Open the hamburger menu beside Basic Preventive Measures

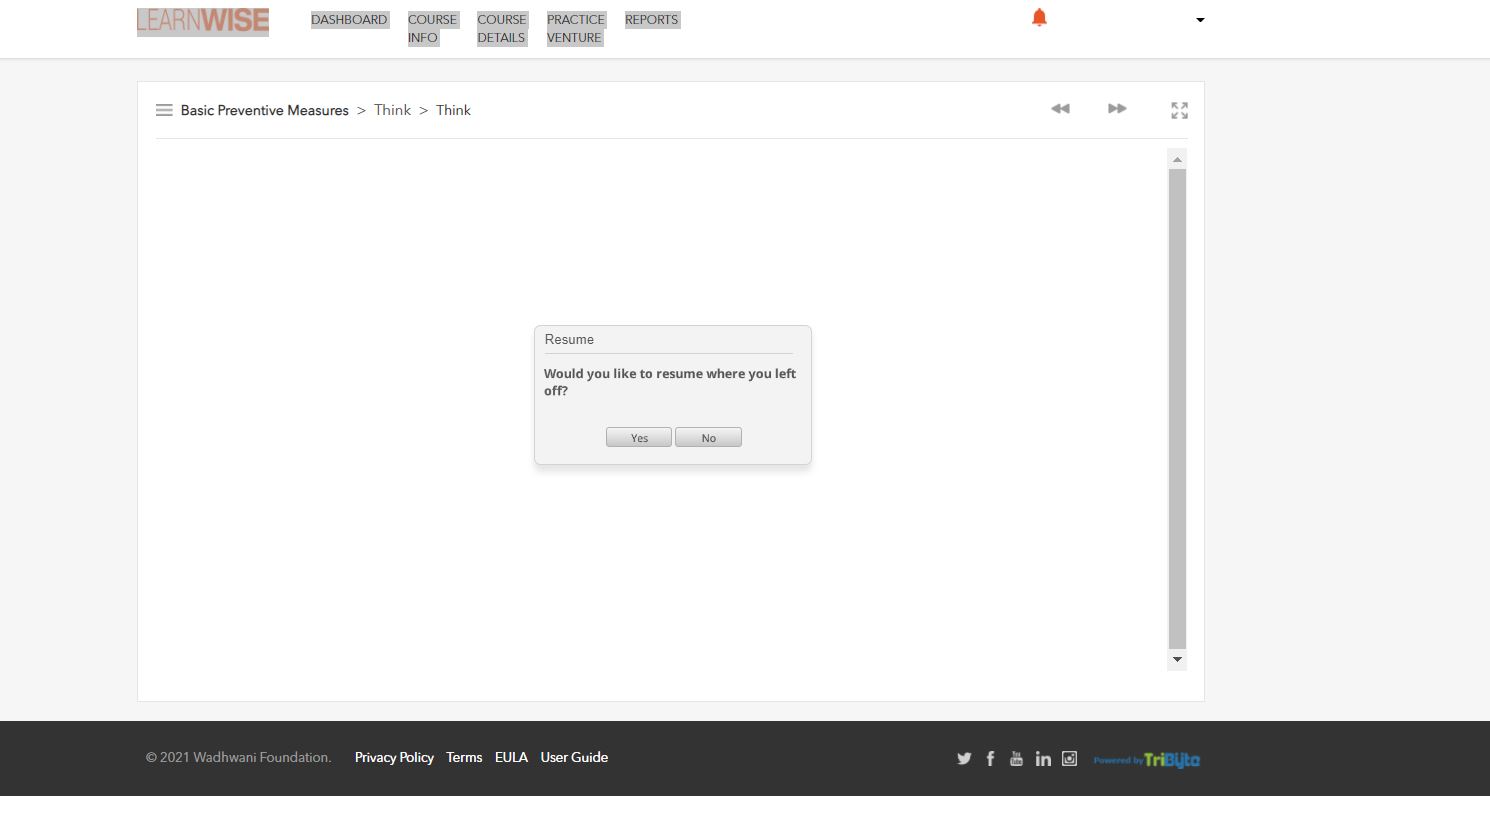click(164, 110)
